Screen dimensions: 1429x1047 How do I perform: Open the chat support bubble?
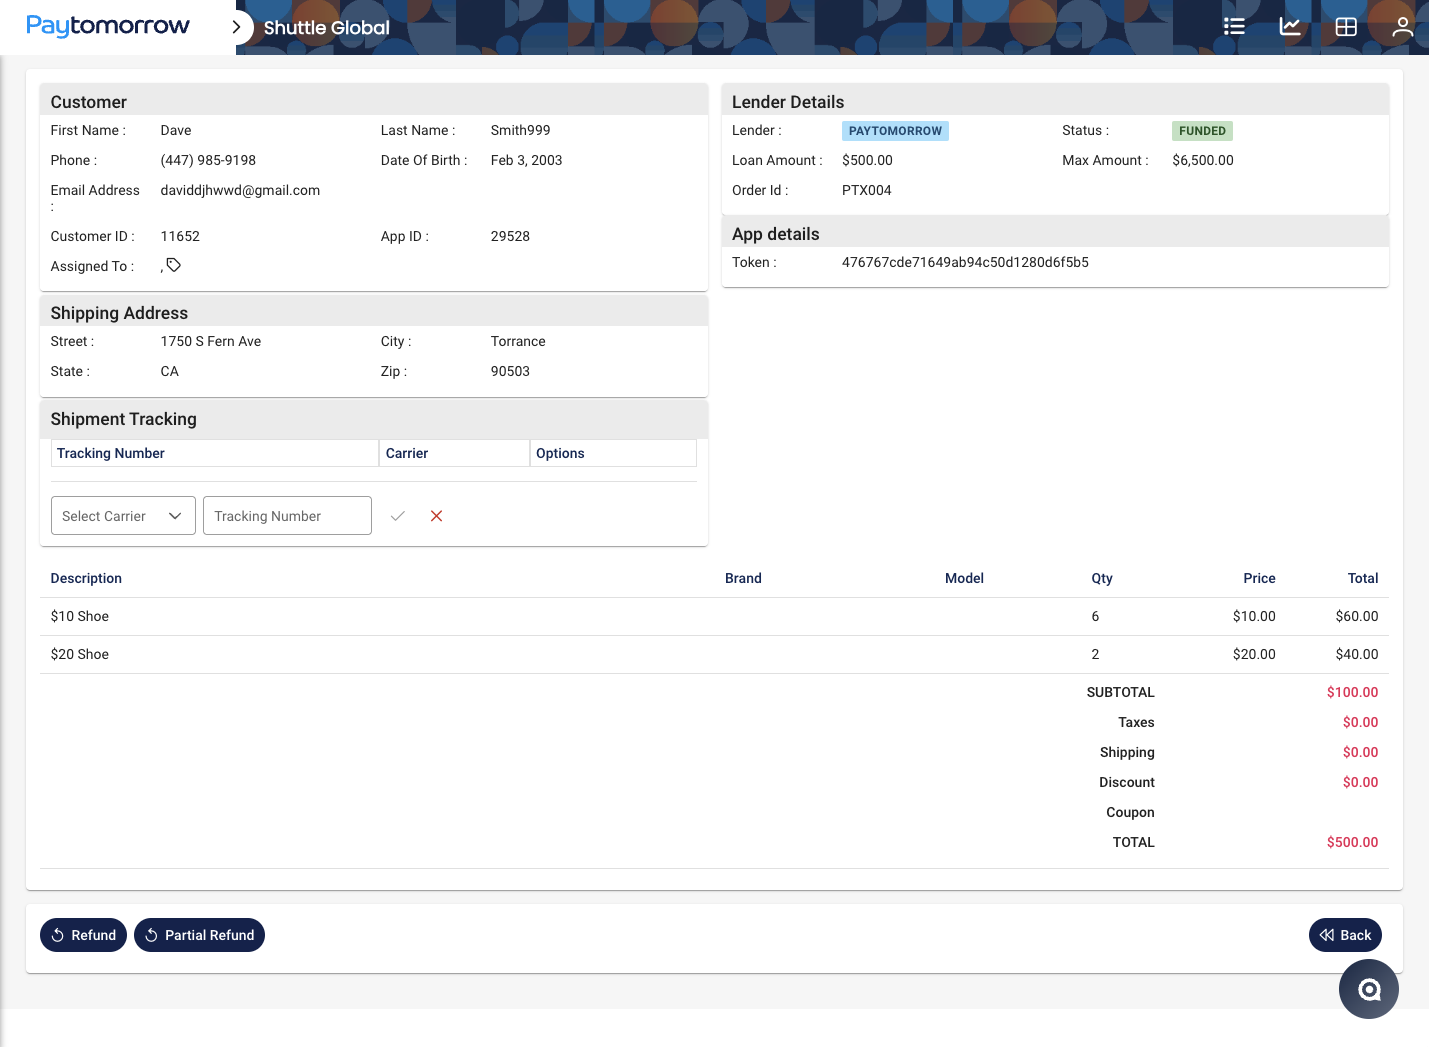pos(1369,989)
